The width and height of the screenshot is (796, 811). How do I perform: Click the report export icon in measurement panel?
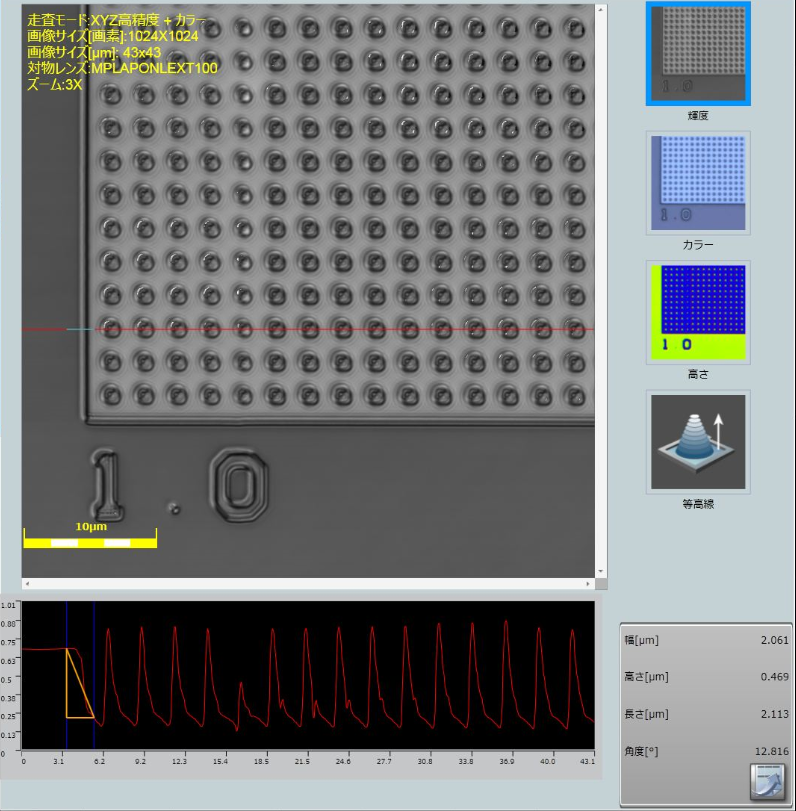point(767,781)
